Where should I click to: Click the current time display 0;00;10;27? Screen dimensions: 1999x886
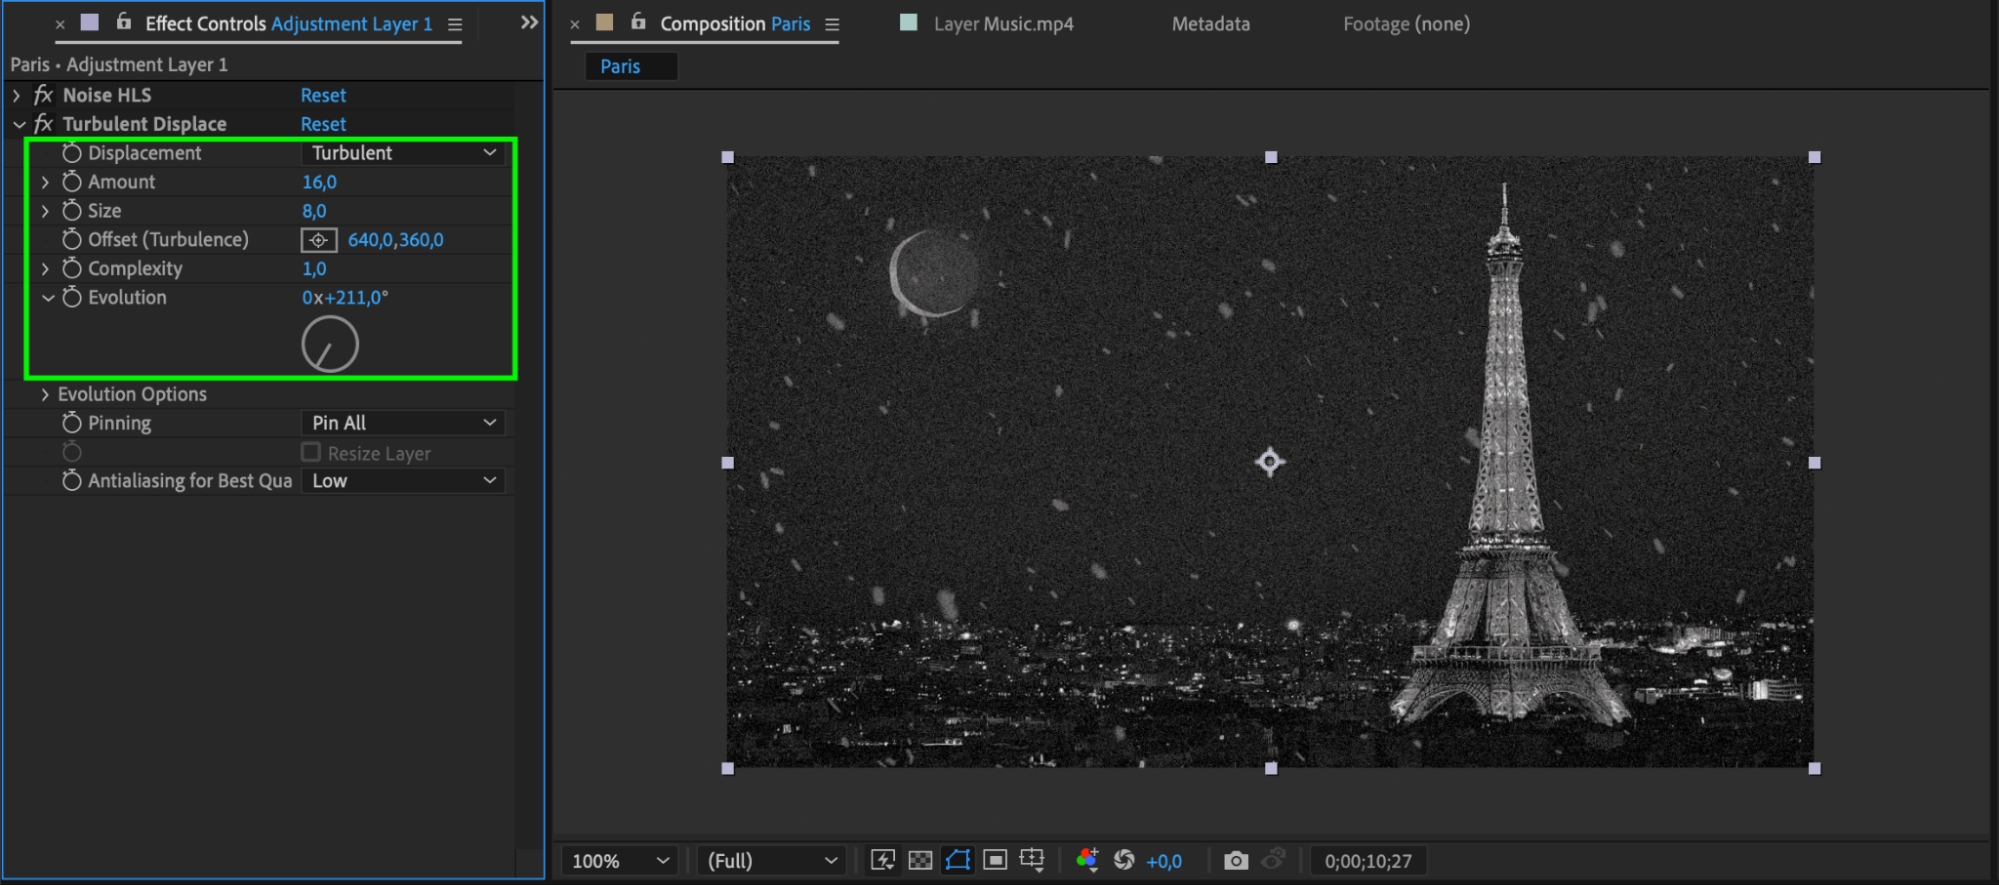pyautogui.click(x=1368, y=861)
